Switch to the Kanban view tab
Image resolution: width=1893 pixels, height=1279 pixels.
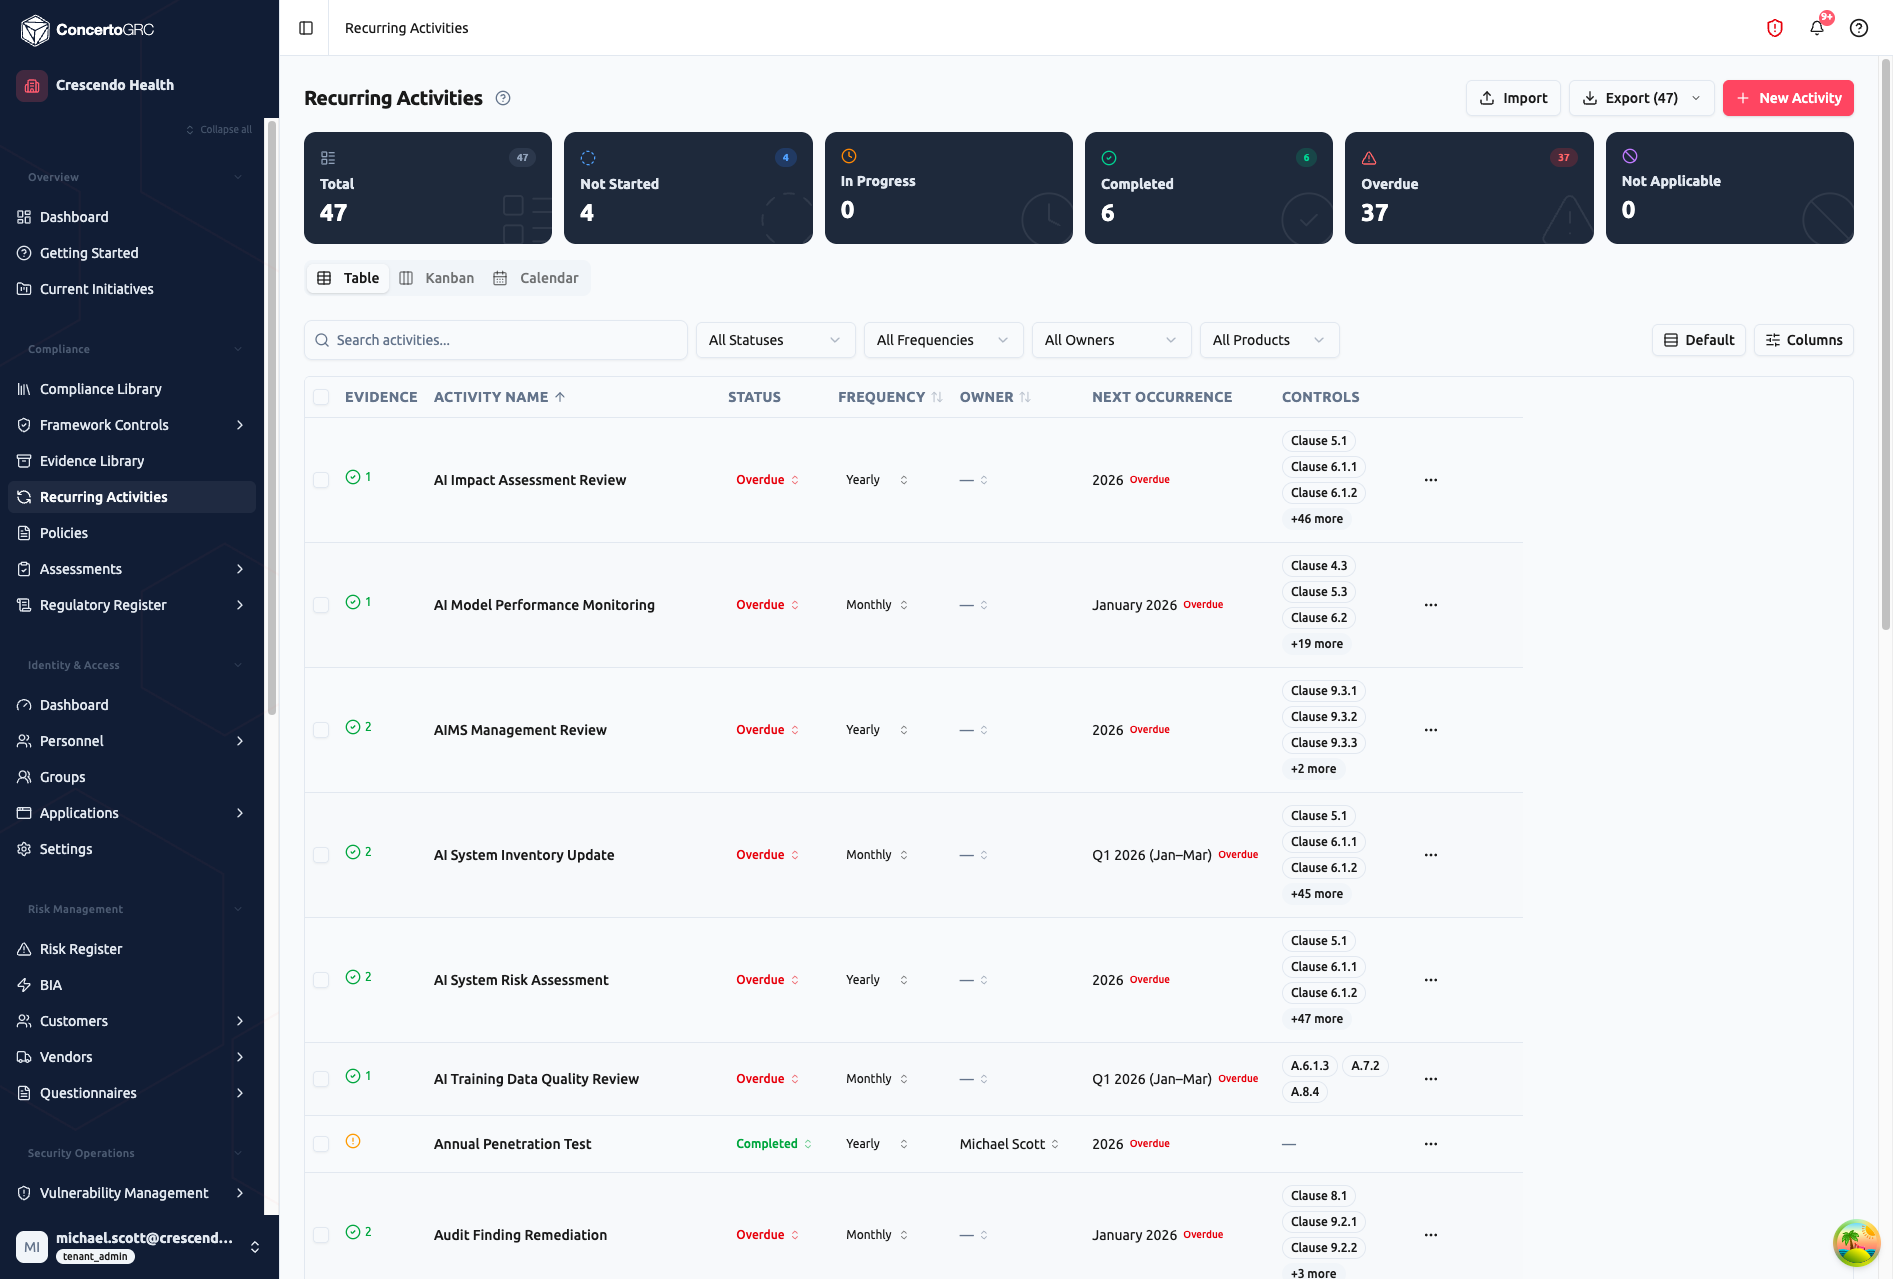tap(437, 278)
